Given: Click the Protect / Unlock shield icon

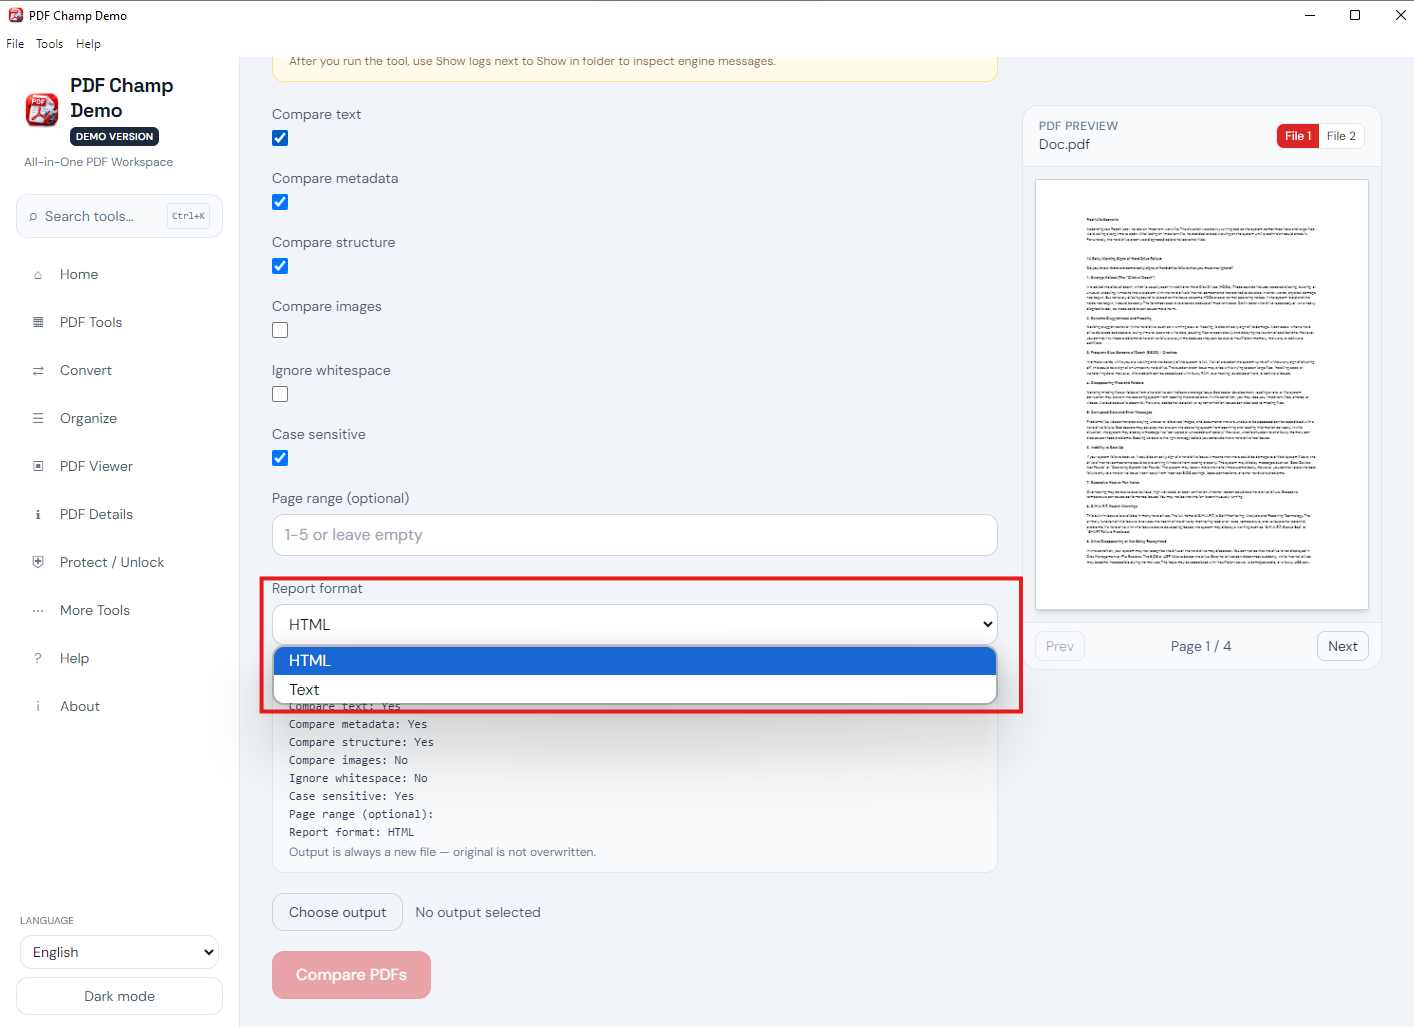Looking at the screenshot, I should pyautogui.click(x=38, y=562).
